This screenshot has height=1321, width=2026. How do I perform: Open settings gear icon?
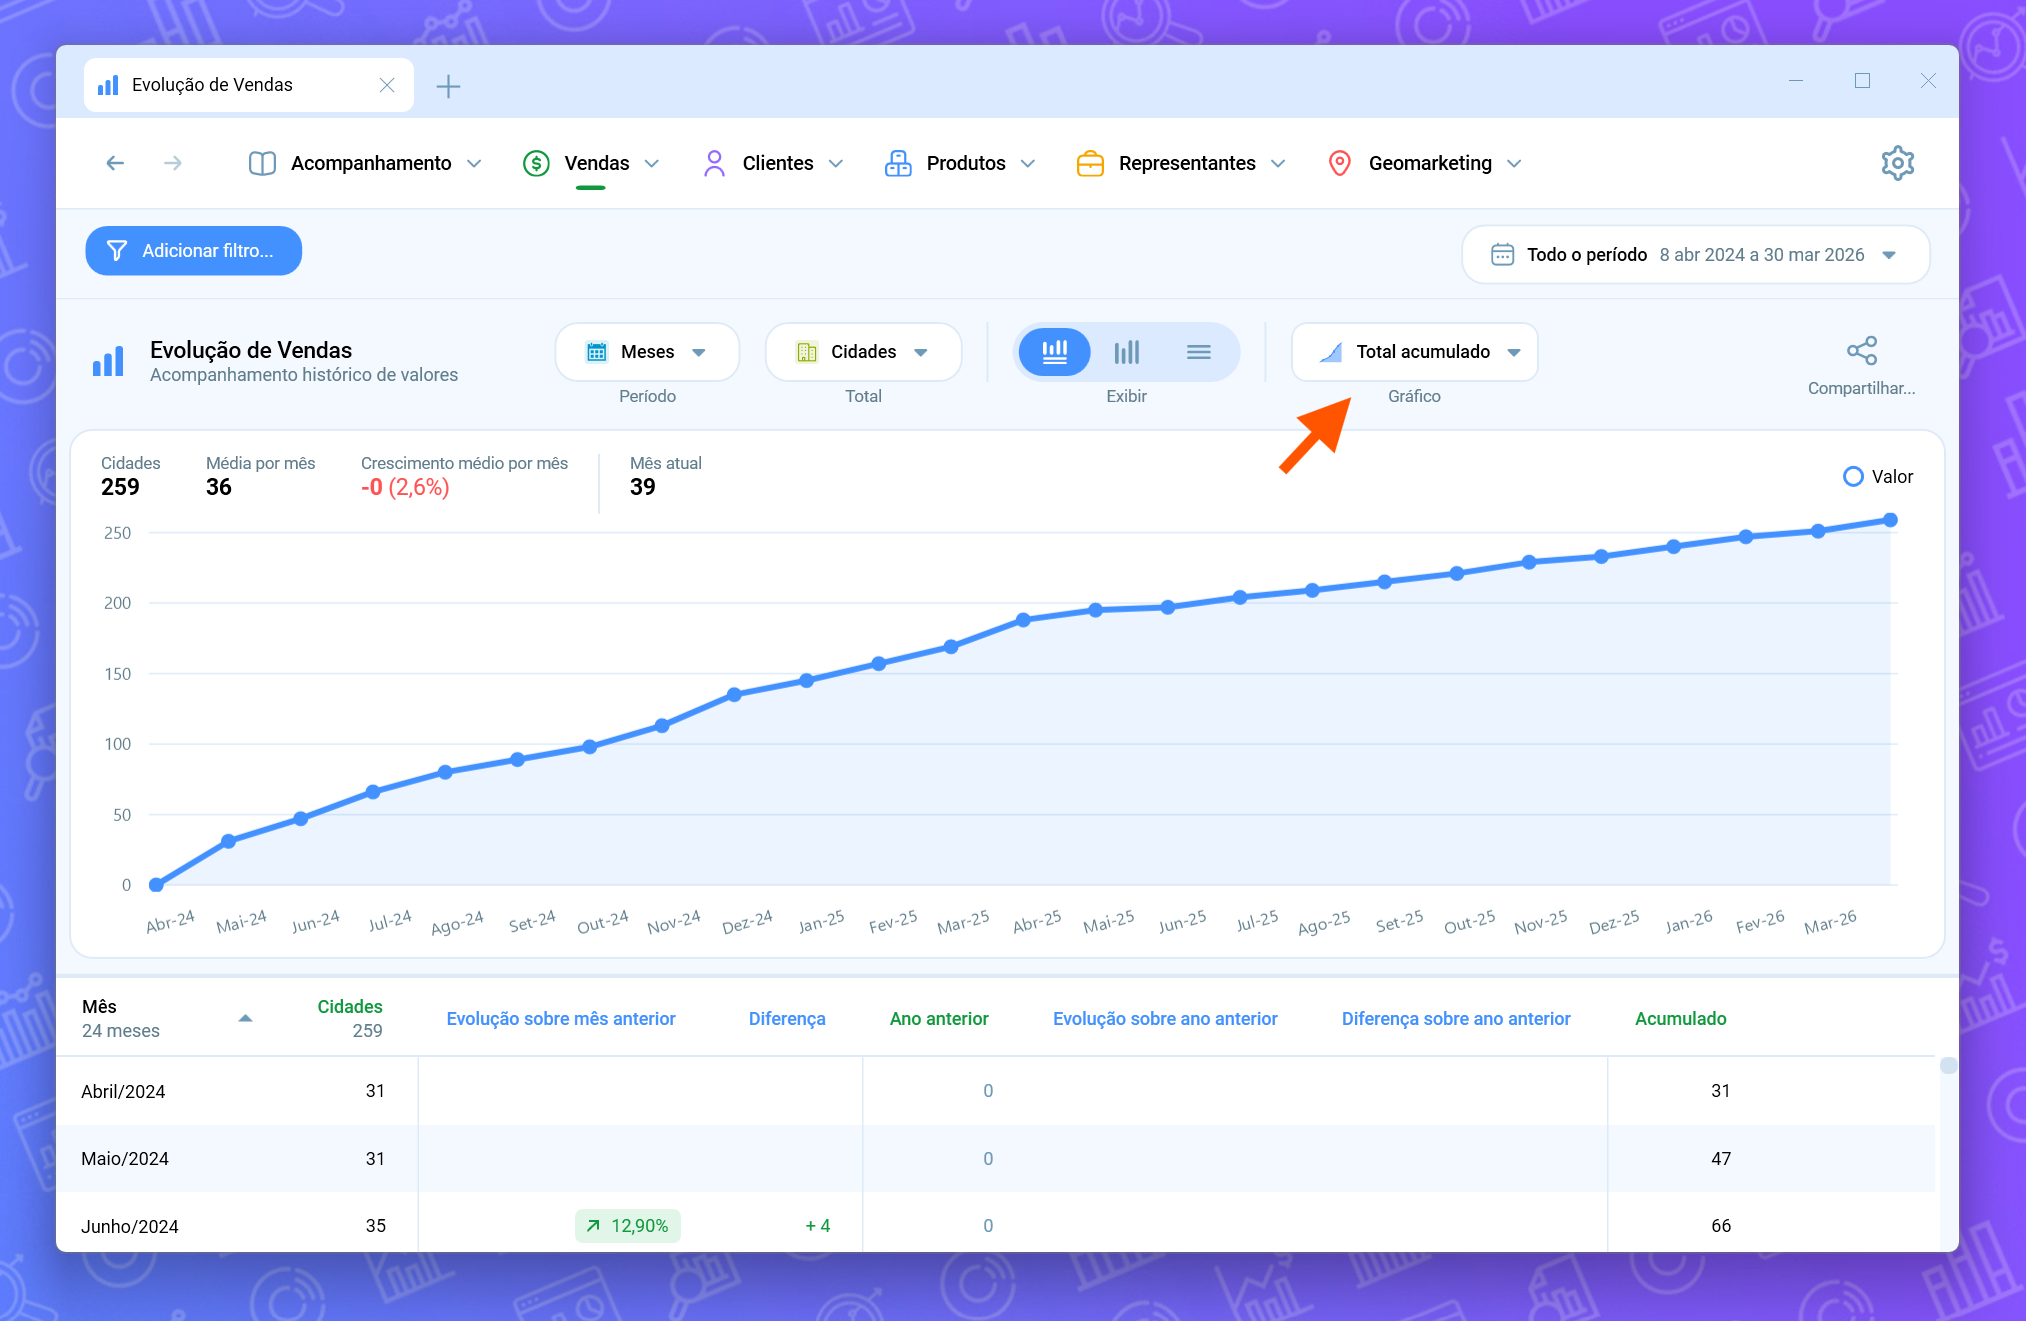pos(1897,163)
